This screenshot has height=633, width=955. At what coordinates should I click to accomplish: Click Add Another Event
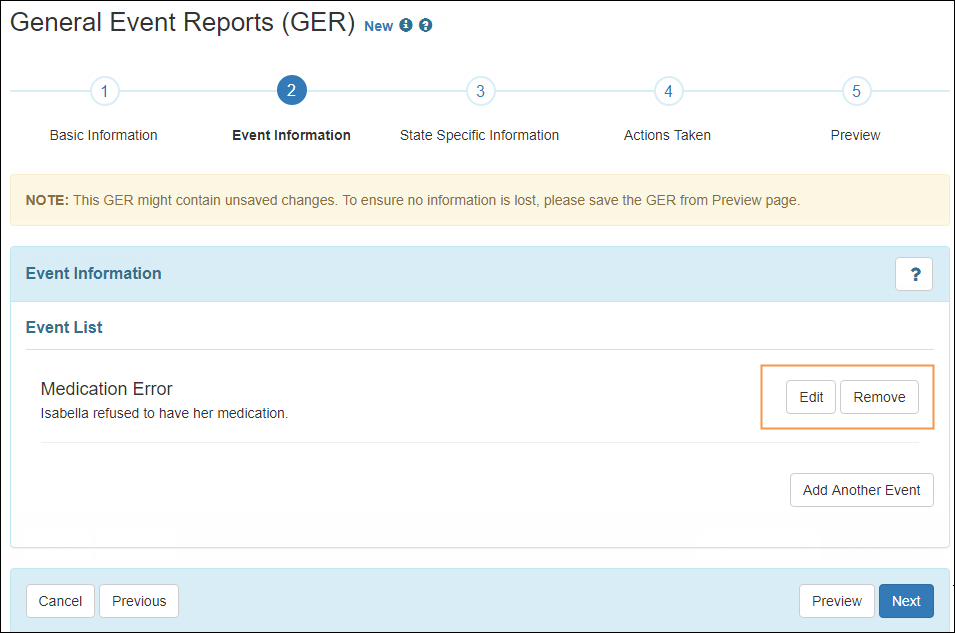click(x=861, y=490)
